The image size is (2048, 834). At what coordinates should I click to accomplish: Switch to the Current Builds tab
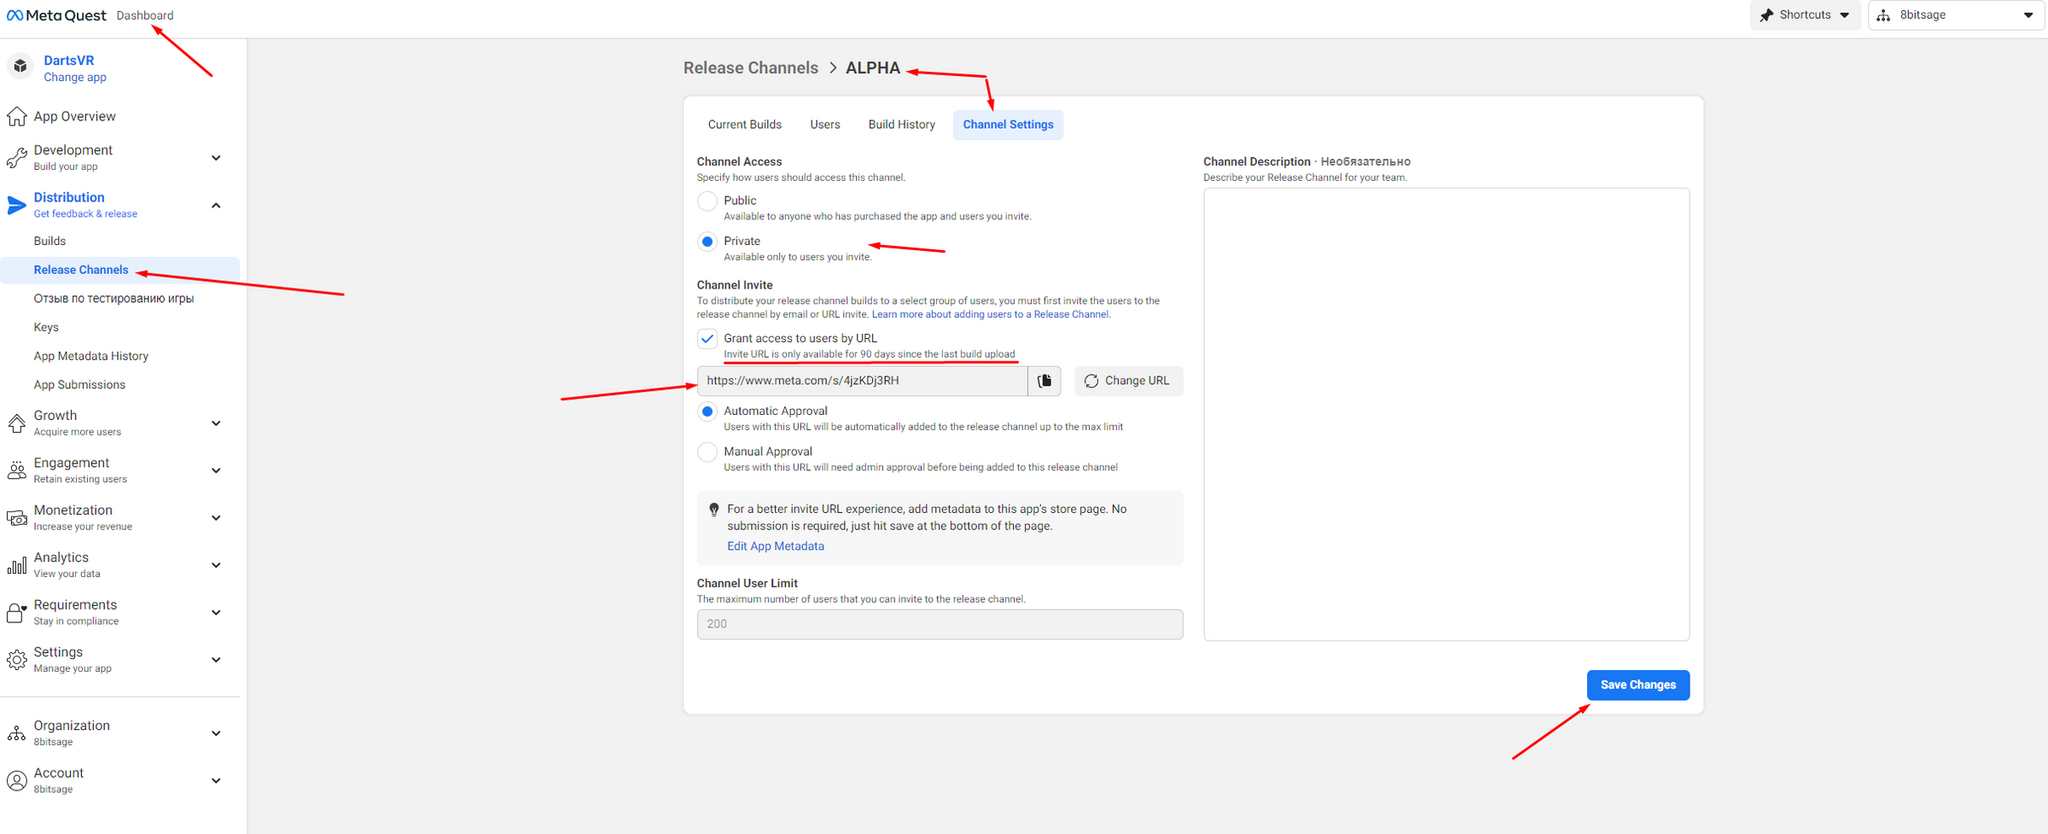pos(745,125)
